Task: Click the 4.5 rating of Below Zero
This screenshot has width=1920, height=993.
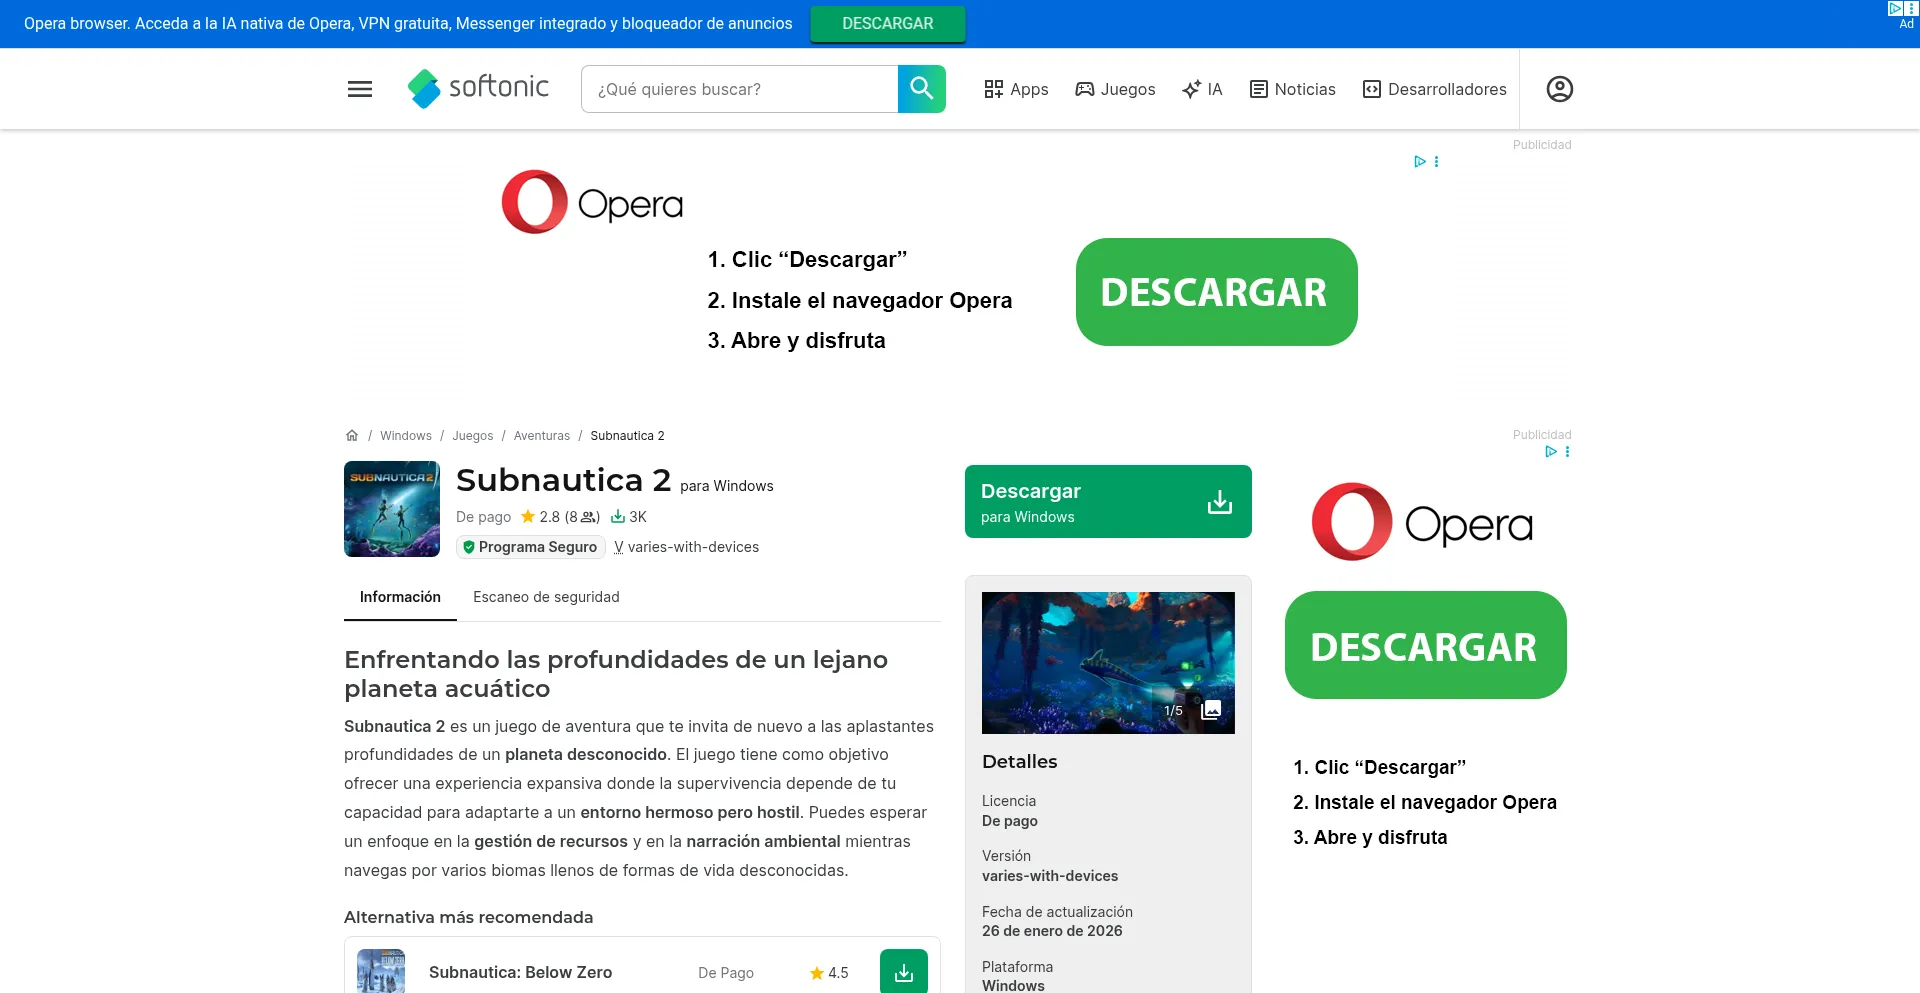Action: 829,973
